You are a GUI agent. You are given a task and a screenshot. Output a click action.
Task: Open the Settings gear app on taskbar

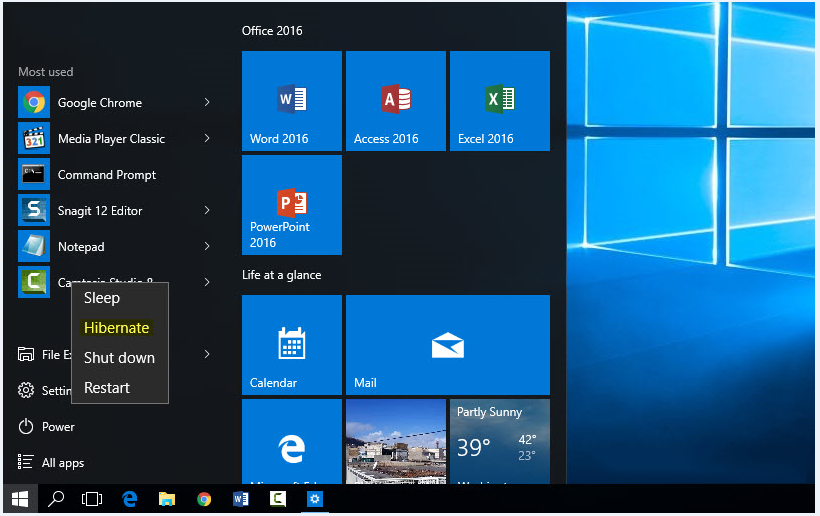tap(315, 499)
